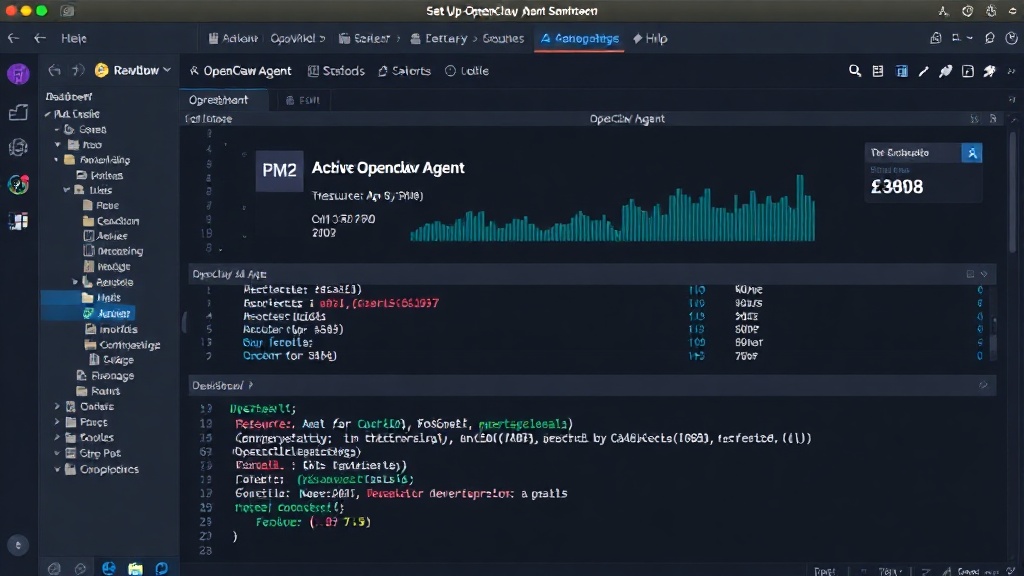This screenshot has height=576, width=1024.
Task: Click the document lock icon in menu row
Action: (x=936, y=39)
